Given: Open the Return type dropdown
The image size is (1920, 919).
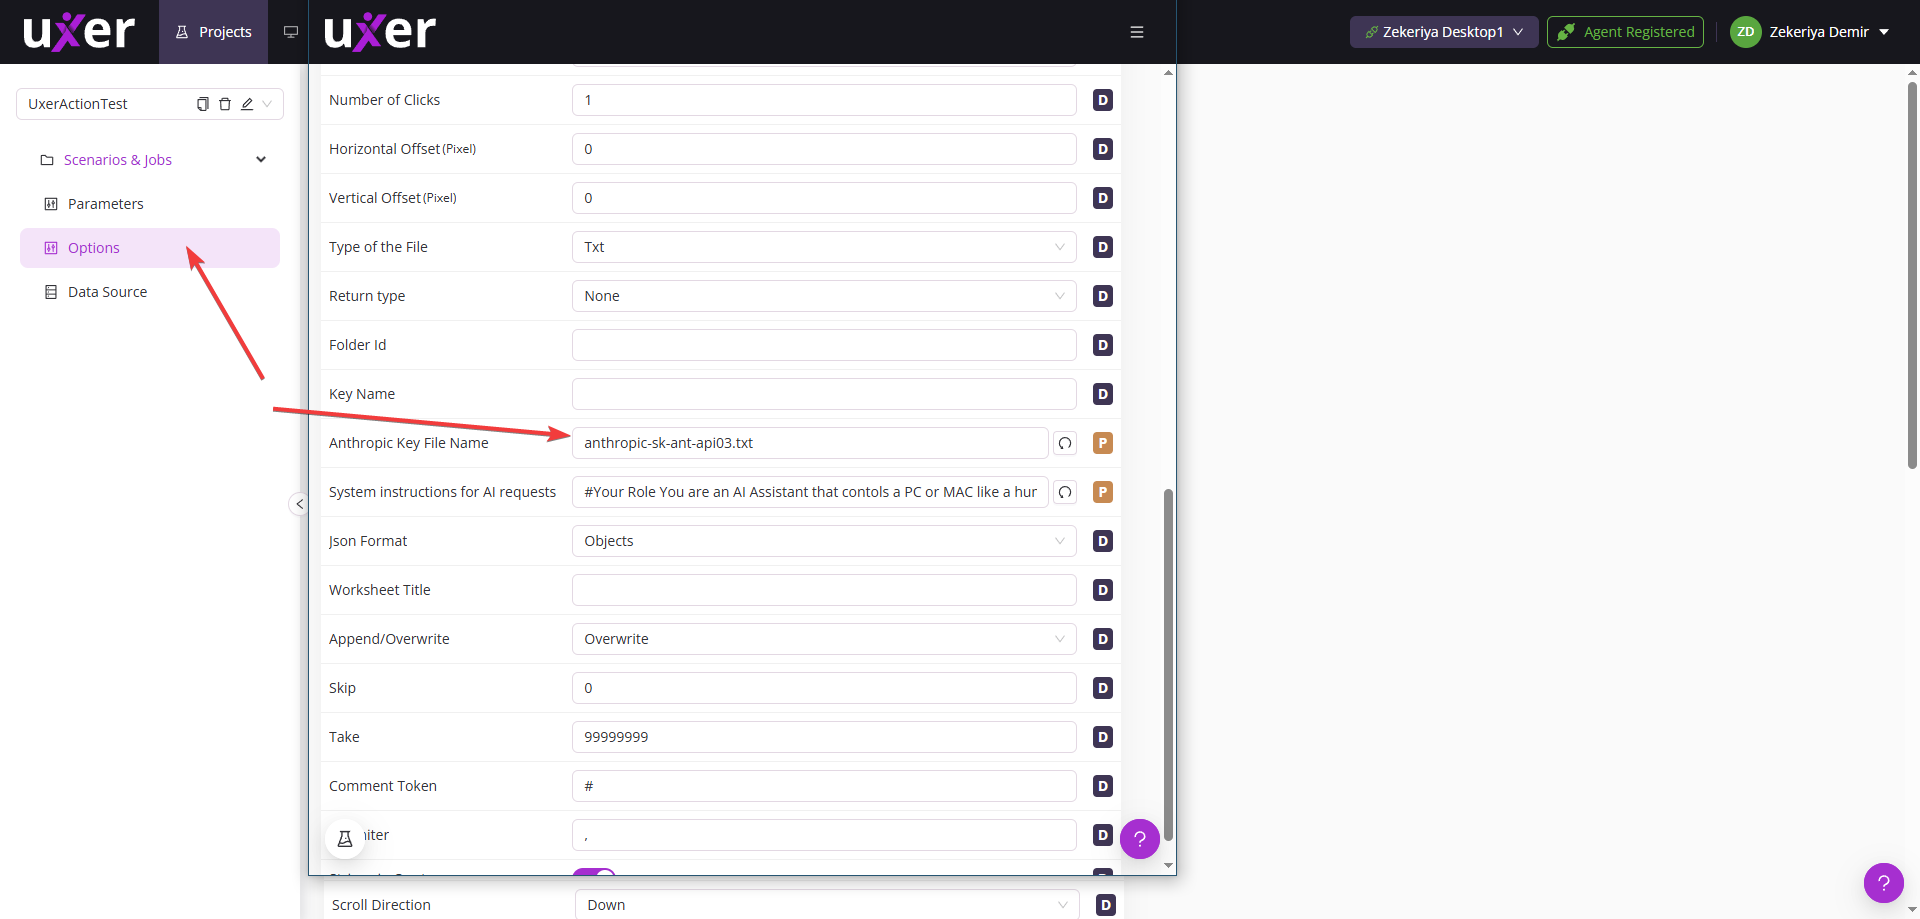Looking at the screenshot, I should (x=824, y=296).
